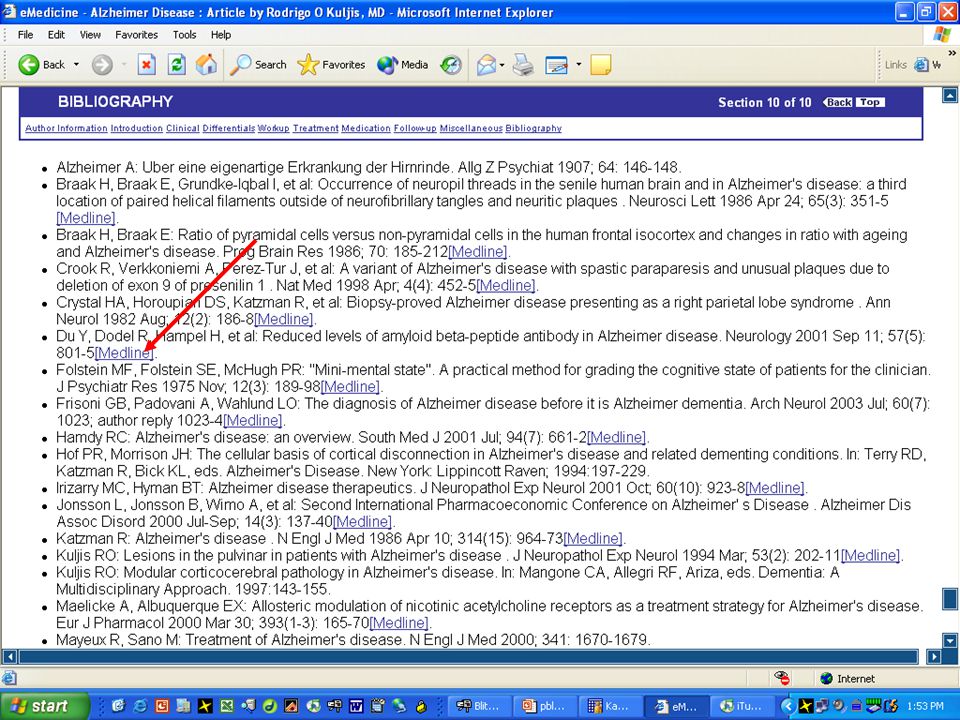The width and height of the screenshot is (960, 720).
Task: Click the horizontal scrollbar left arrow
Action: click(x=9, y=657)
